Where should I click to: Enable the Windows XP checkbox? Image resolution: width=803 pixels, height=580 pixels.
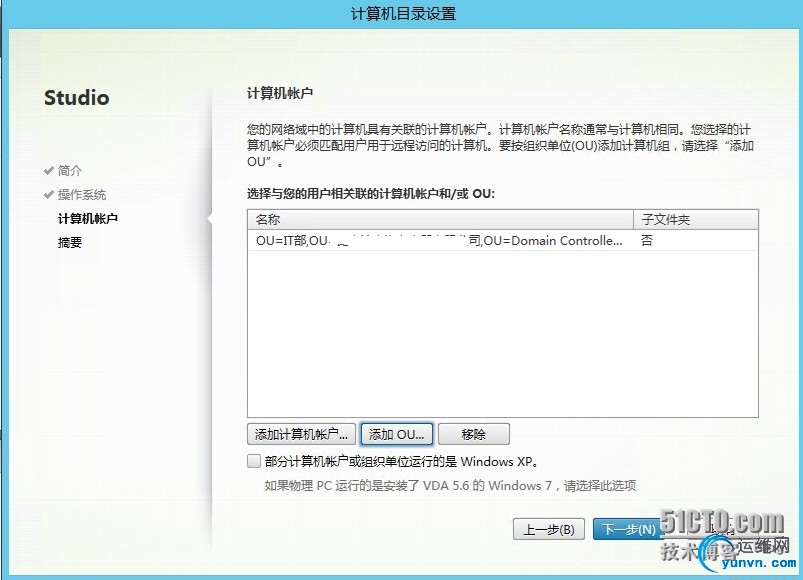click(x=254, y=461)
